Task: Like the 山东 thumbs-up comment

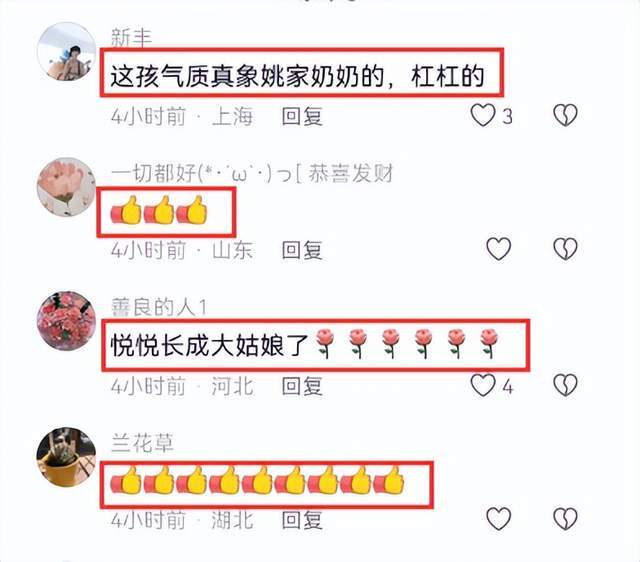Action: tap(498, 249)
